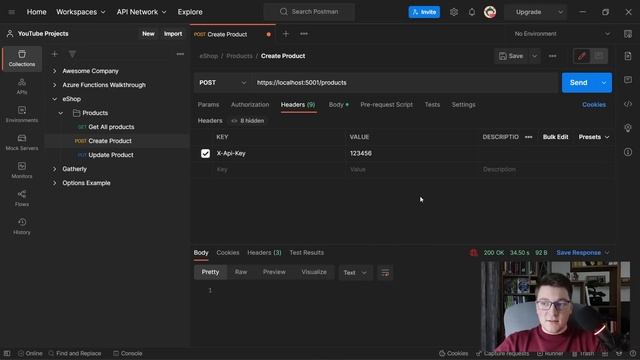Open the Monitors sidebar panel

tap(22, 170)
